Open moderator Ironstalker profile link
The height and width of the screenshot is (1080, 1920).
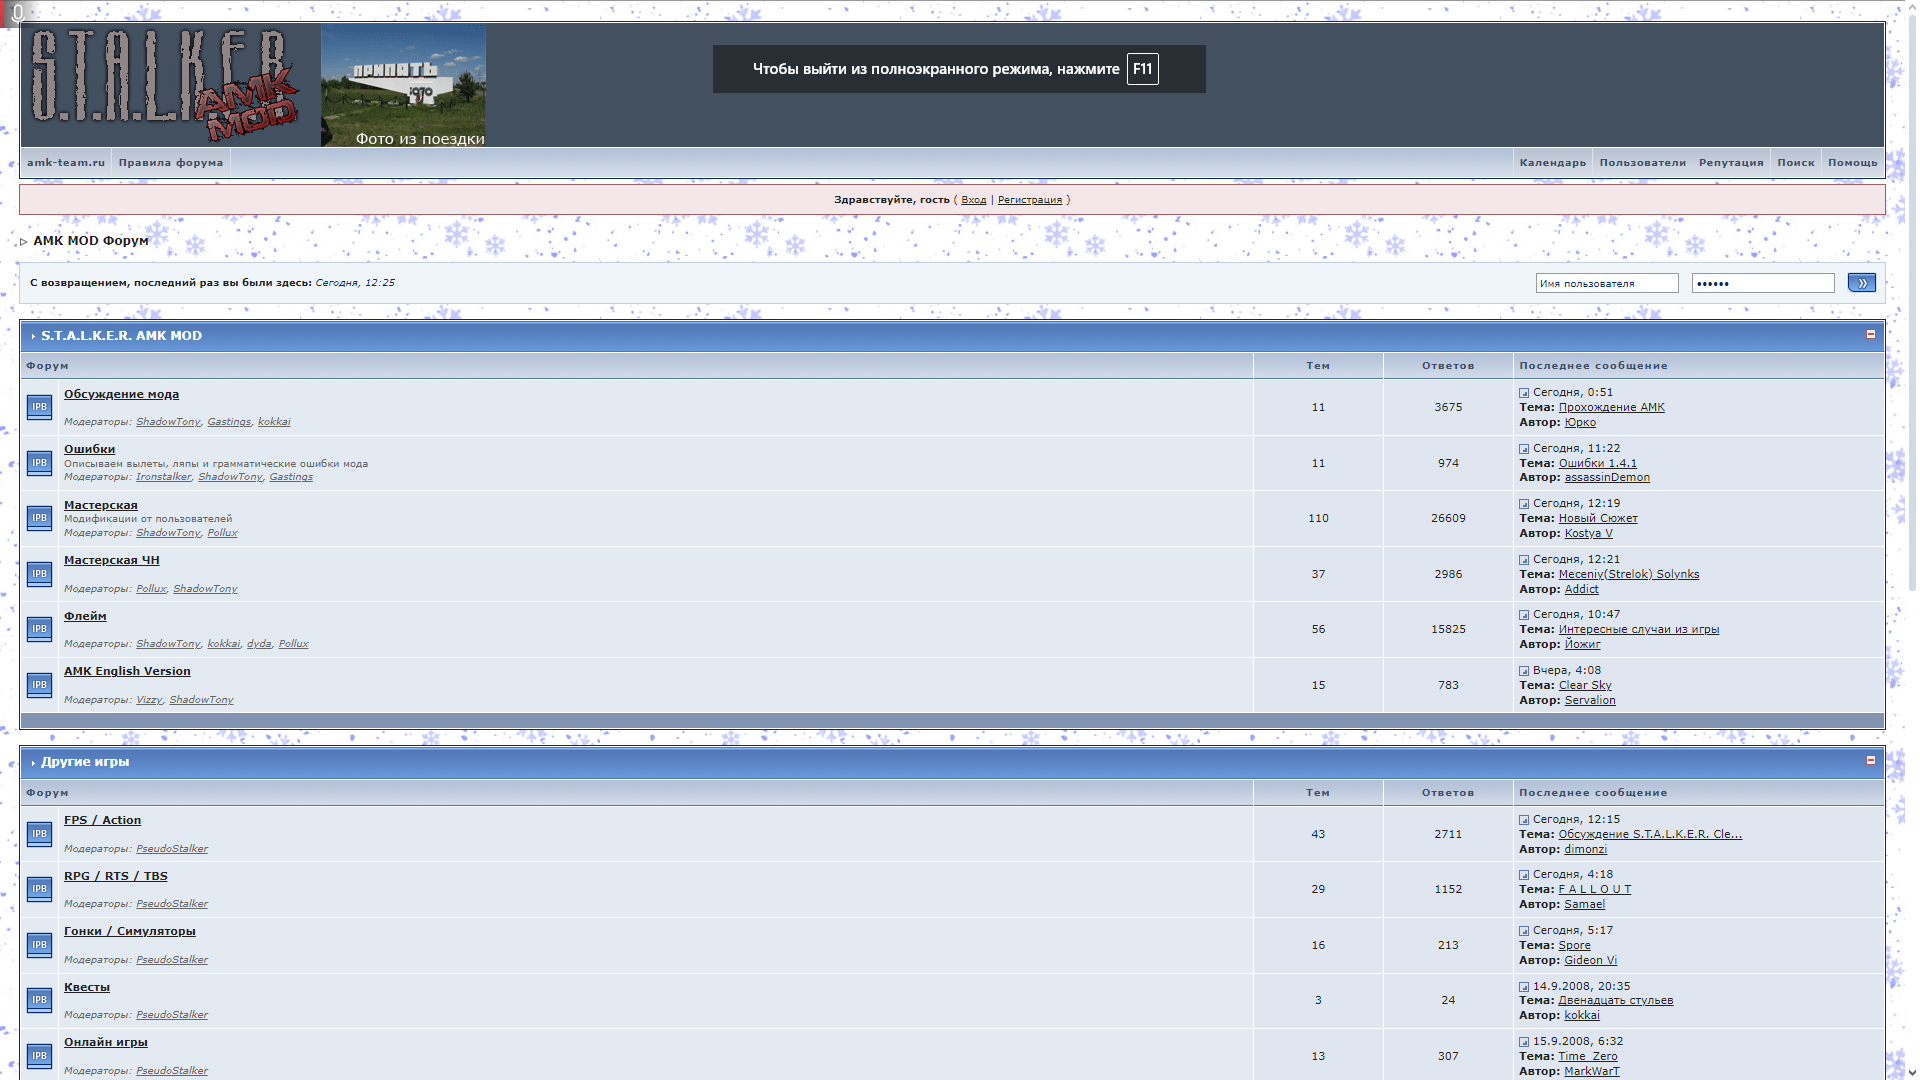163,477
